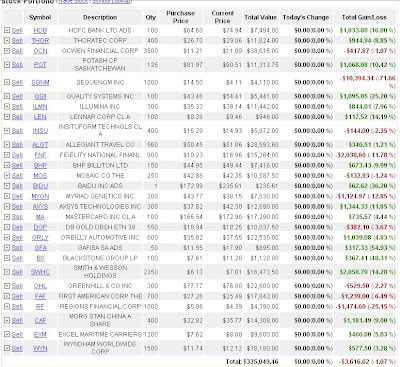This screenshot has width=400, height=367.
Task: Open the SWHC symbol link
Action: coord(40,272)
